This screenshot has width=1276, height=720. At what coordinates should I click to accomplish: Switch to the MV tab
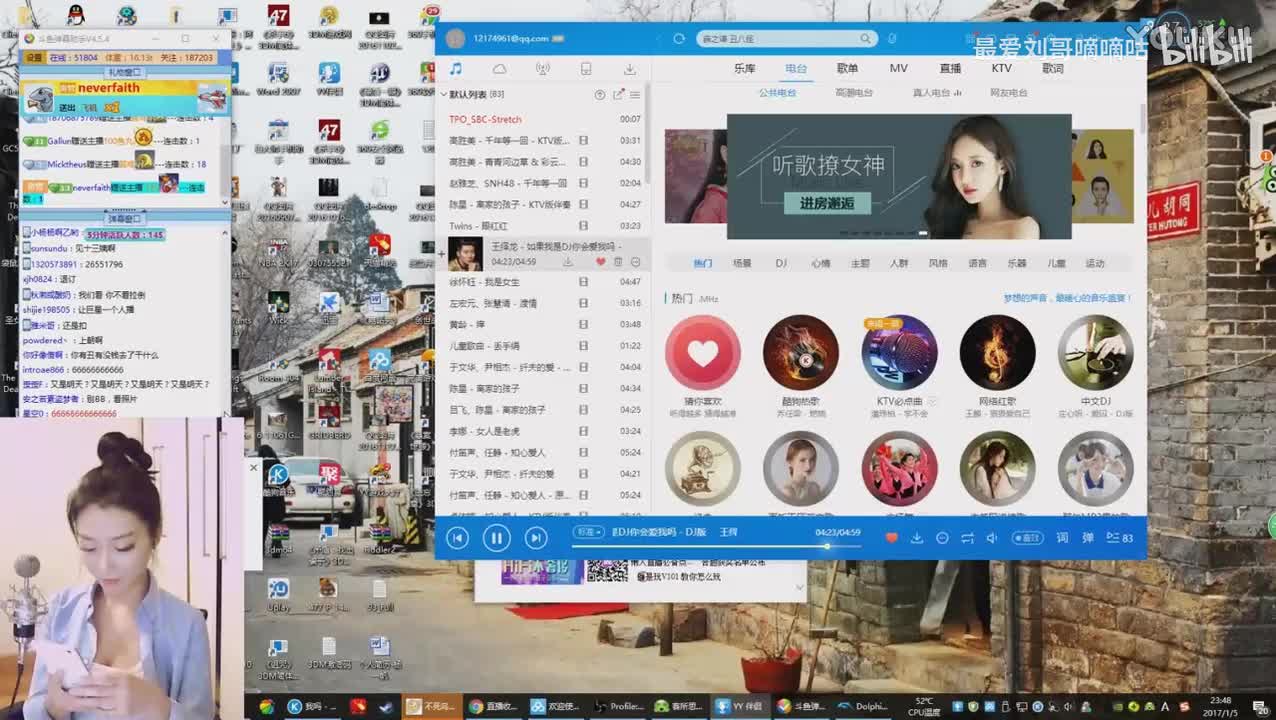899,68
